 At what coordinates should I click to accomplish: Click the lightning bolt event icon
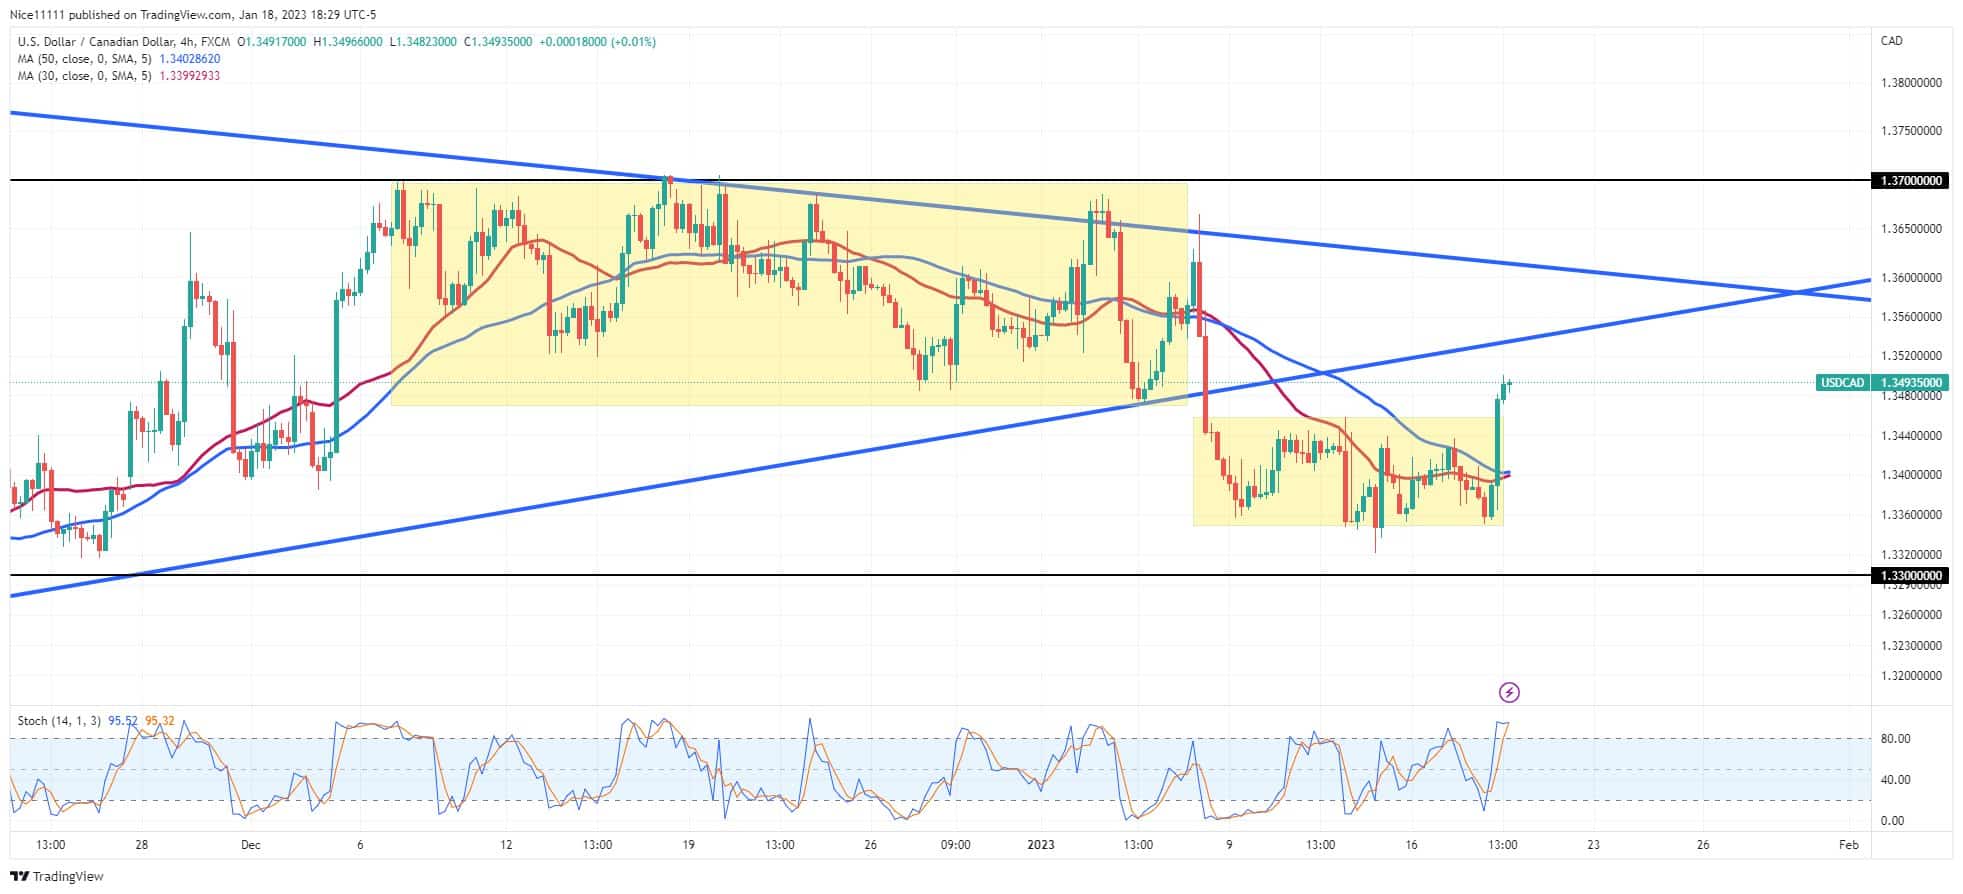pyautogui.click(x=1510, y=692)
